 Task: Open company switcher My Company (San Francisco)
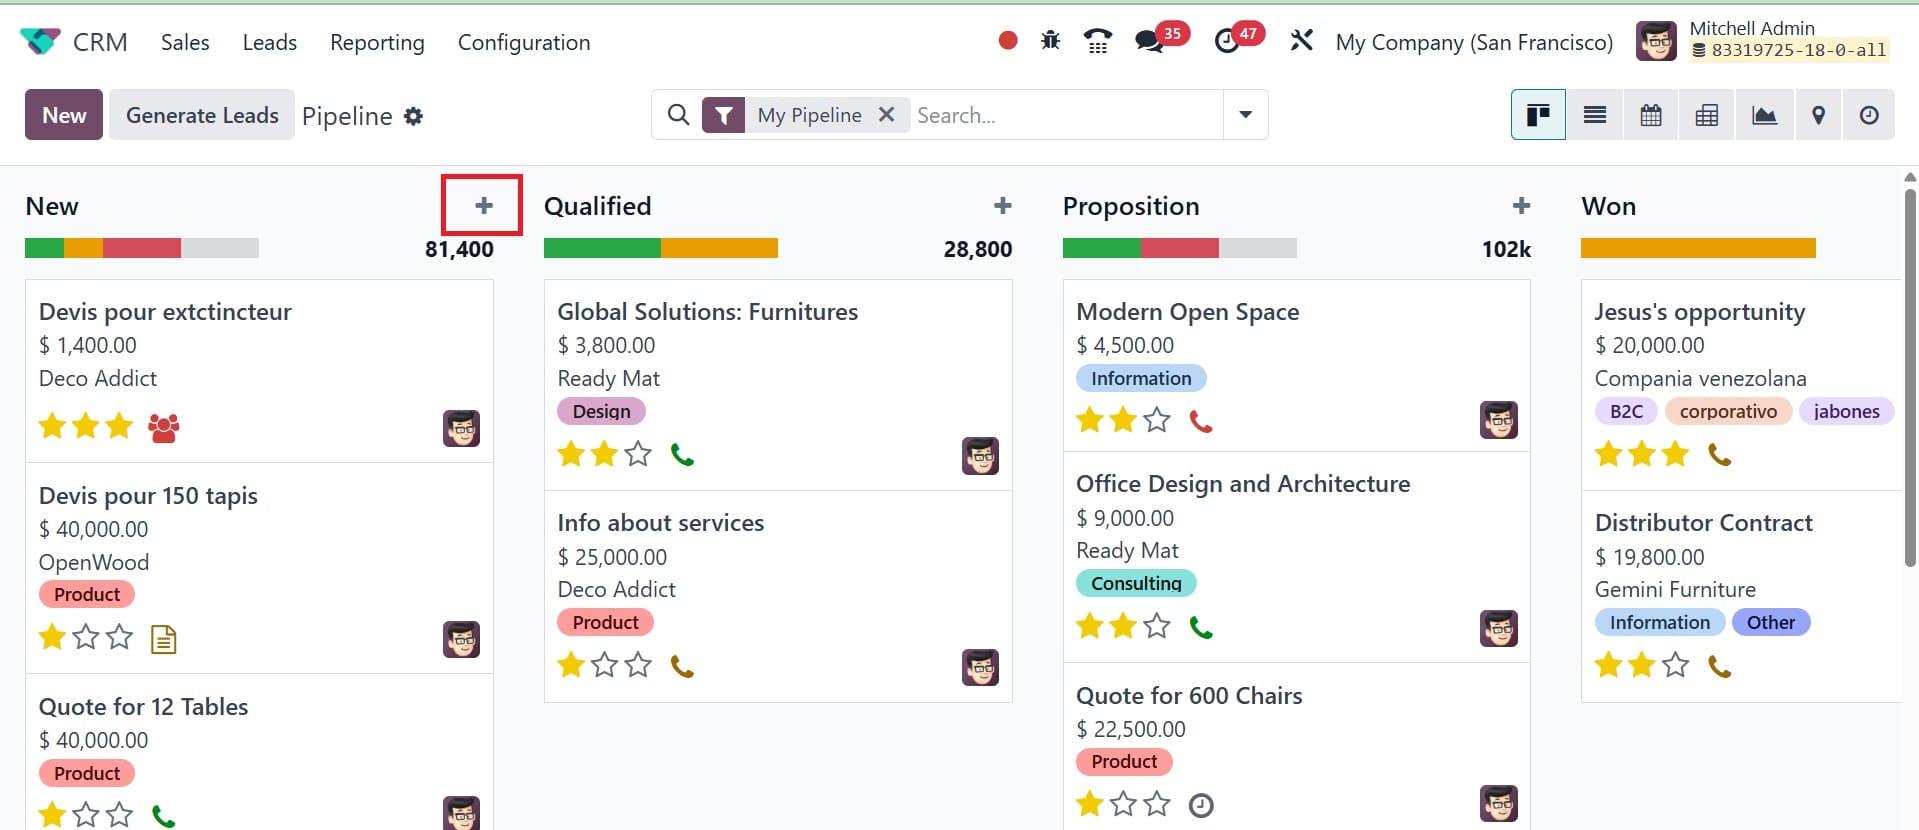coord(1474,42)
